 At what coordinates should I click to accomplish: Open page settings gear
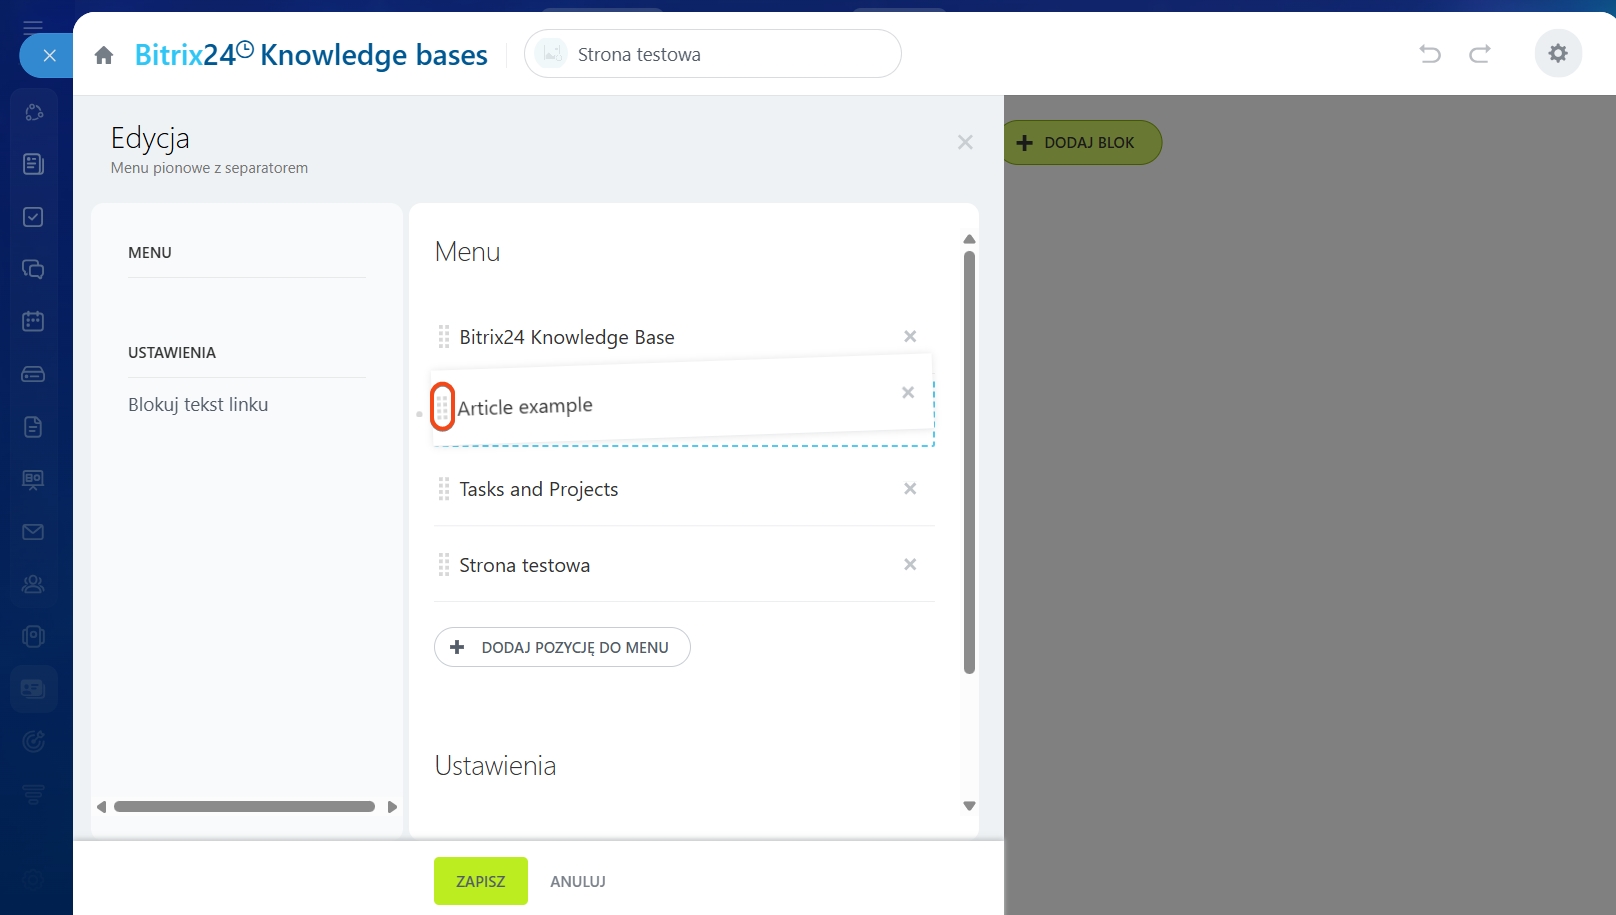[x=1558, y=54]
